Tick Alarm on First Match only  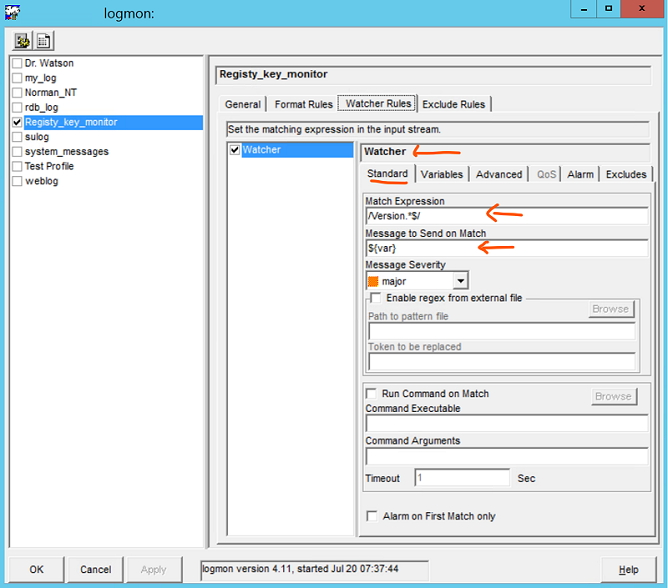click(373, 516)
